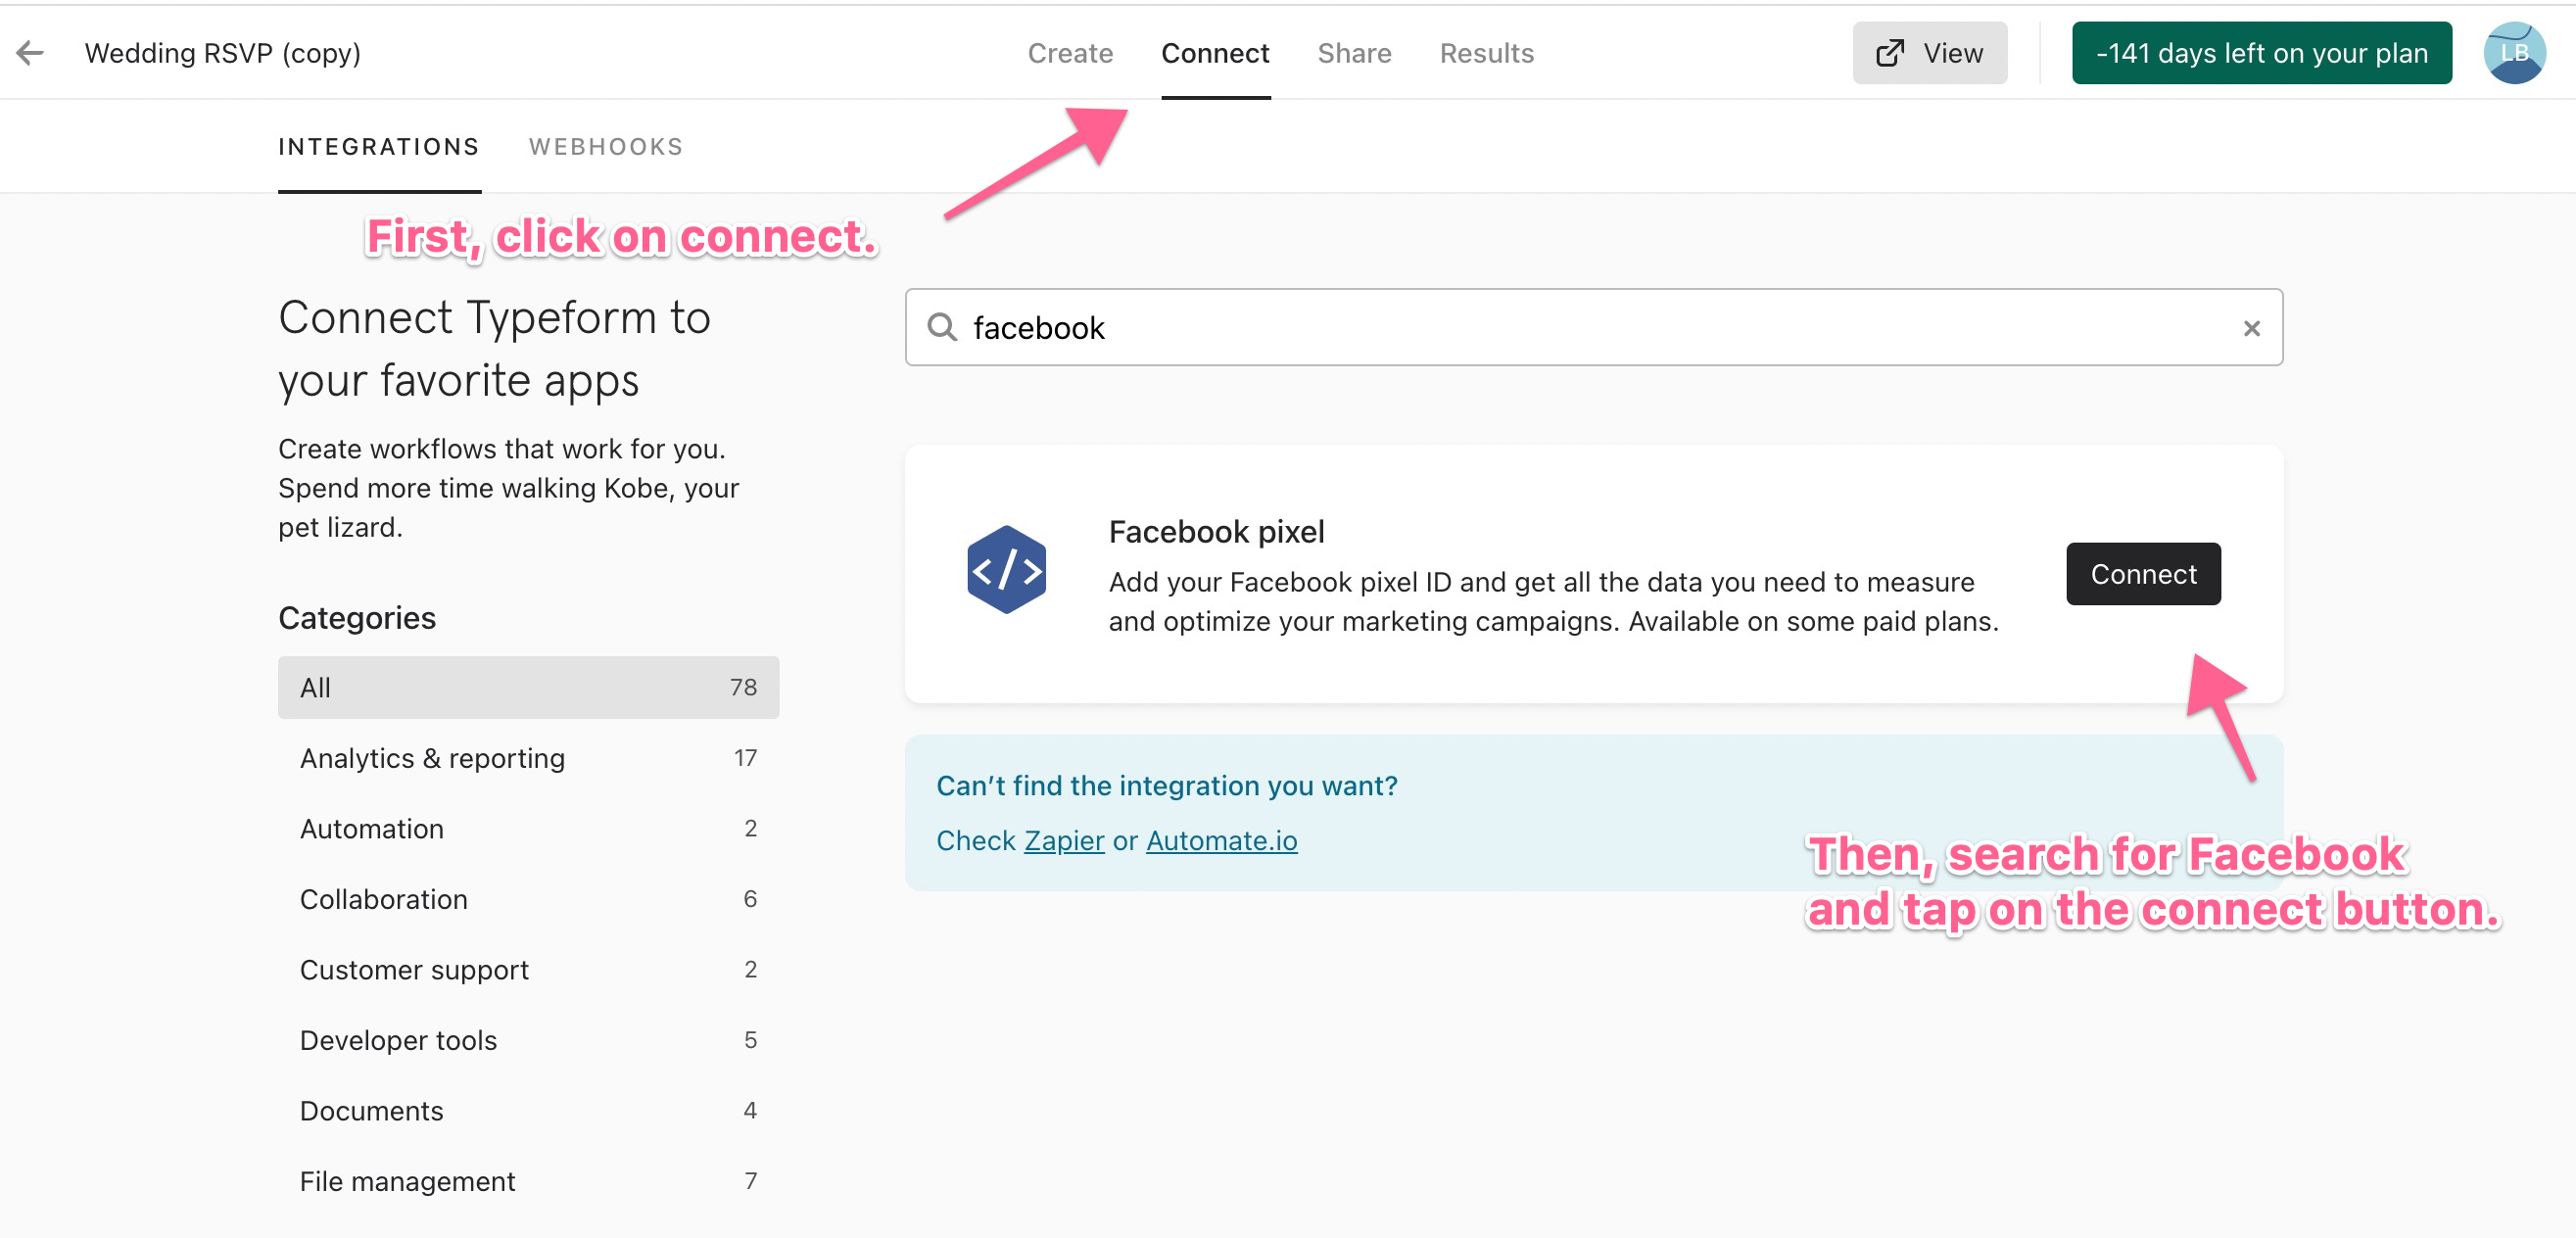
Task: Switch to the Webhooks sub-tab
Action: point(606,147)
